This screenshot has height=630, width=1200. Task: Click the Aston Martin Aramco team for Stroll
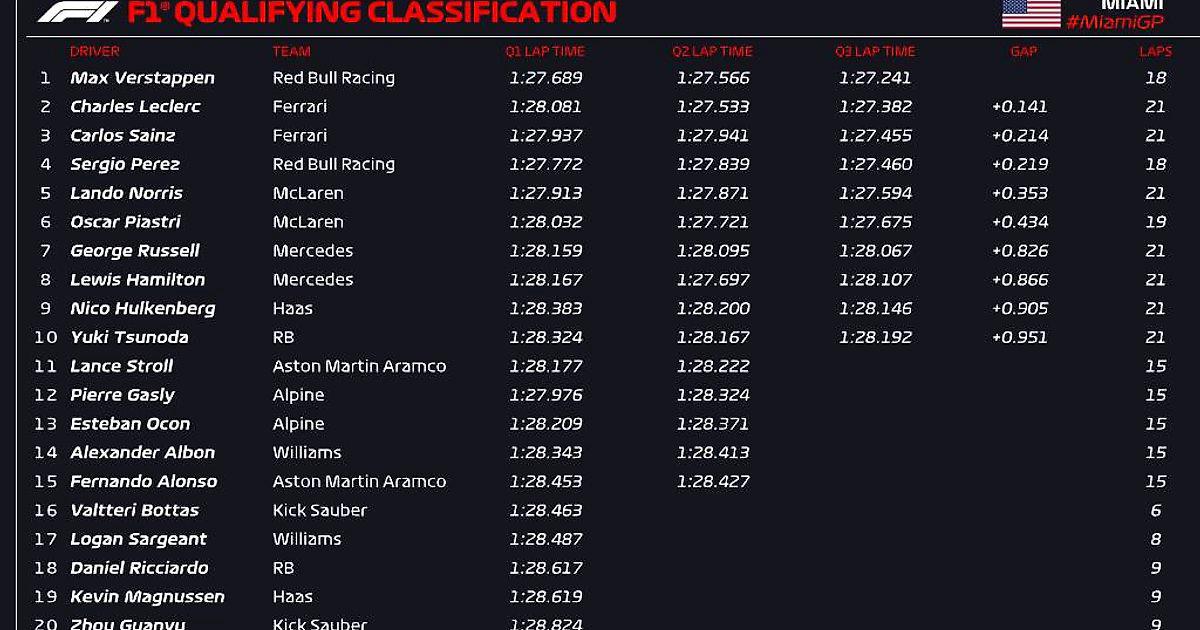coord(359,366)
